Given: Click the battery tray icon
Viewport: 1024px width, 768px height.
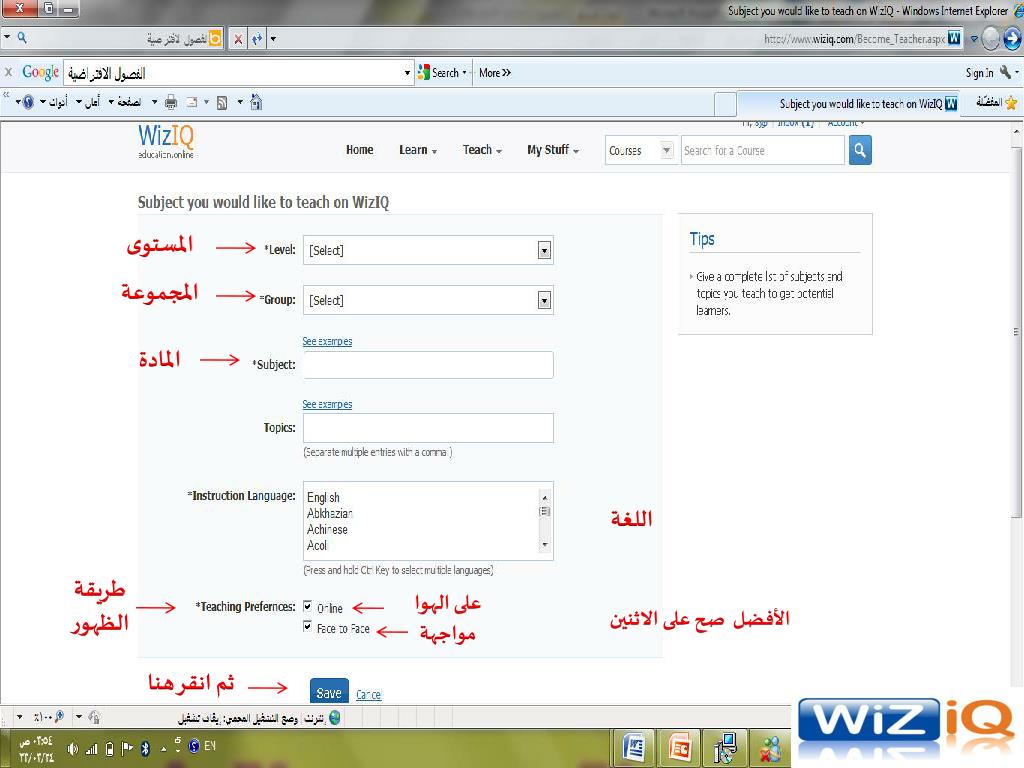Looking at the screenshot, I should click(110, 748).
